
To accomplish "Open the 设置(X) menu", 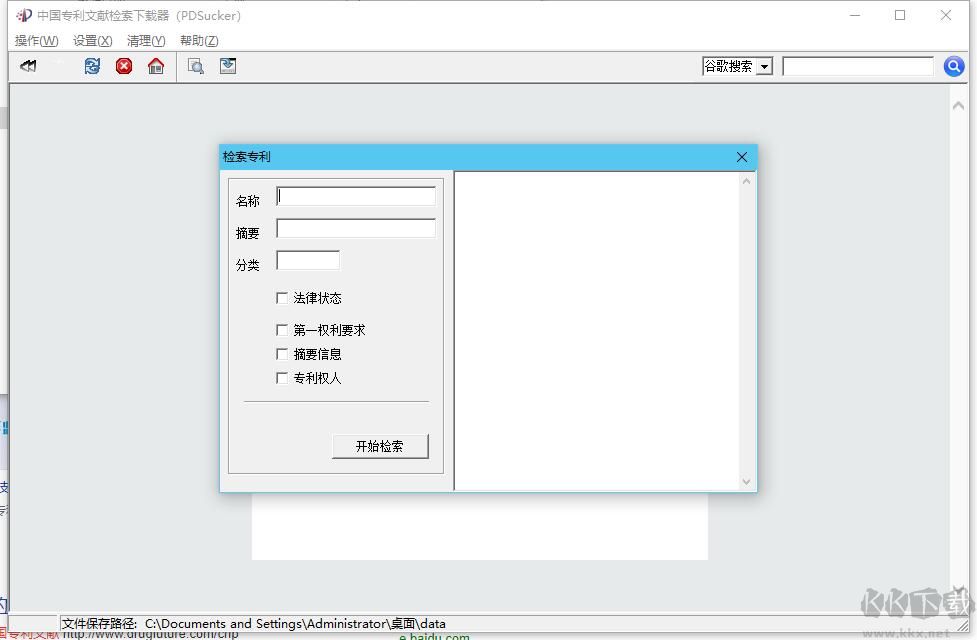I will click(x=91, y=40).
